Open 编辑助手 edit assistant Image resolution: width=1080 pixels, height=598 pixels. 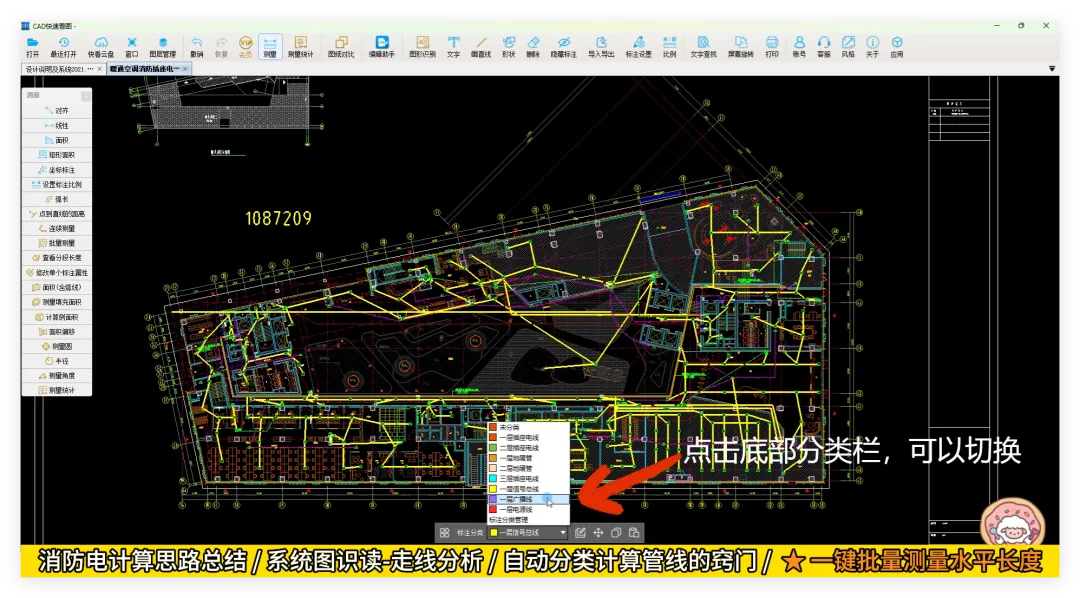tap(382, 47)
